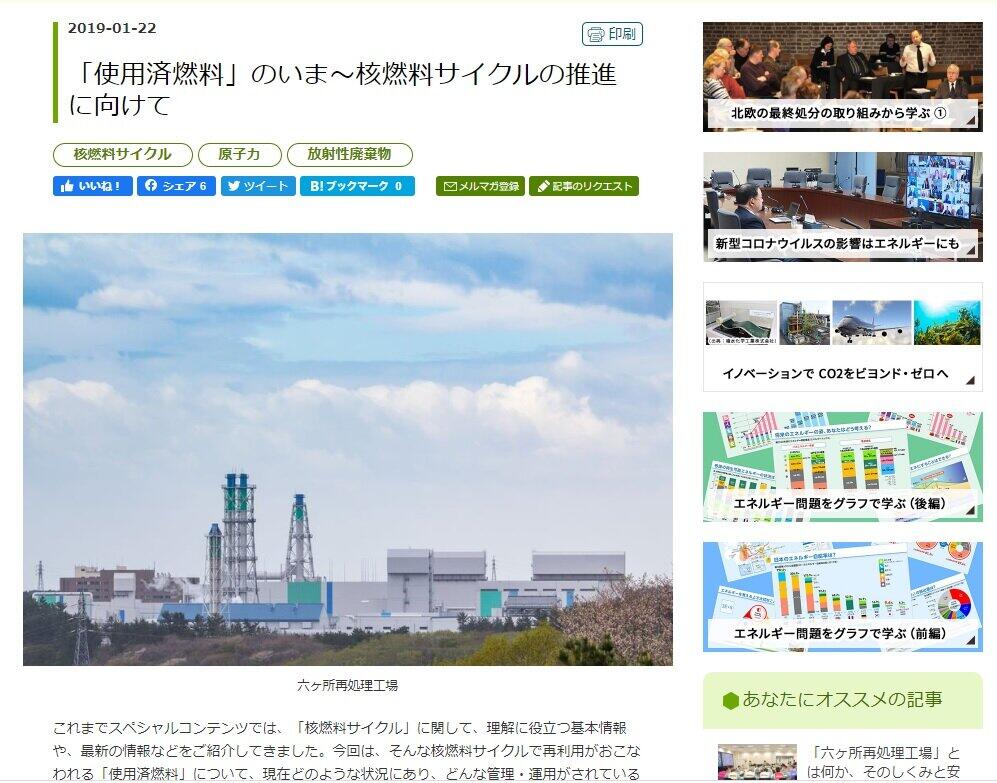Click the メルマガ登録 button
Image resolution: width=997 pixels, height=783 pixels.
[x=481, y=186]
